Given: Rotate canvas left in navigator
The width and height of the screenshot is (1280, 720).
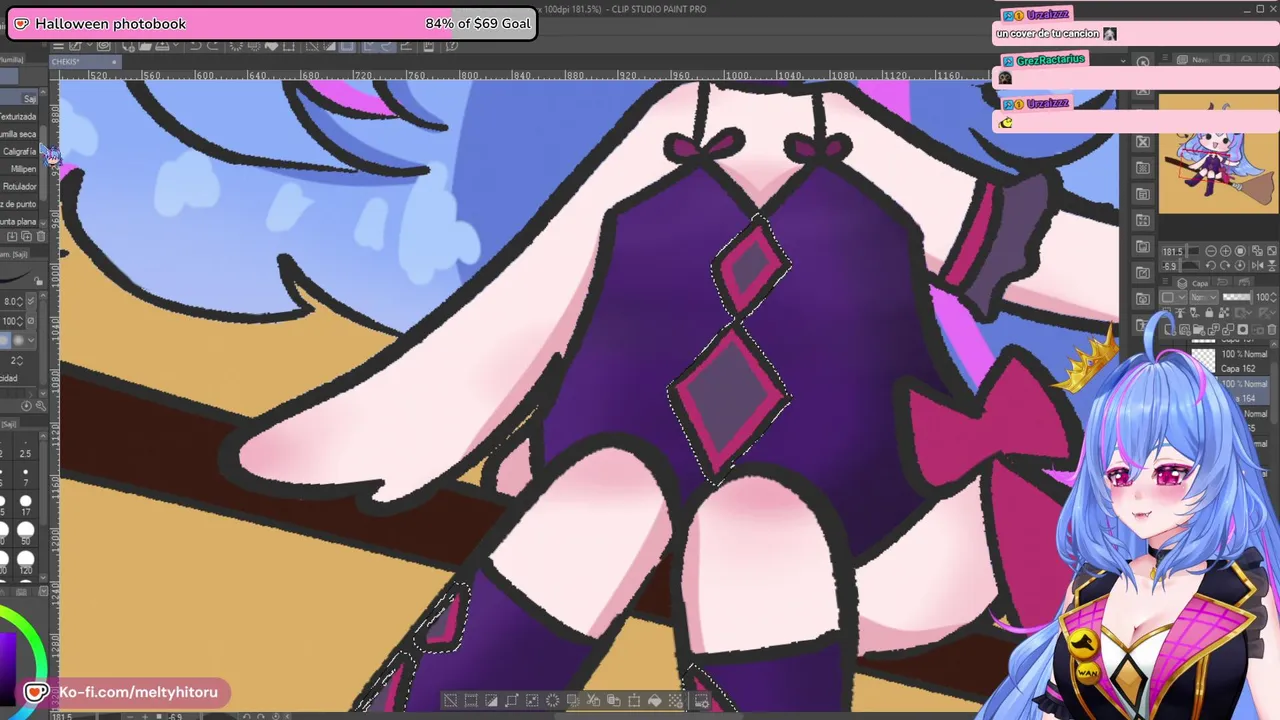Looking at the screenshot, I should pyautogui.click(x=1211, y=266).
